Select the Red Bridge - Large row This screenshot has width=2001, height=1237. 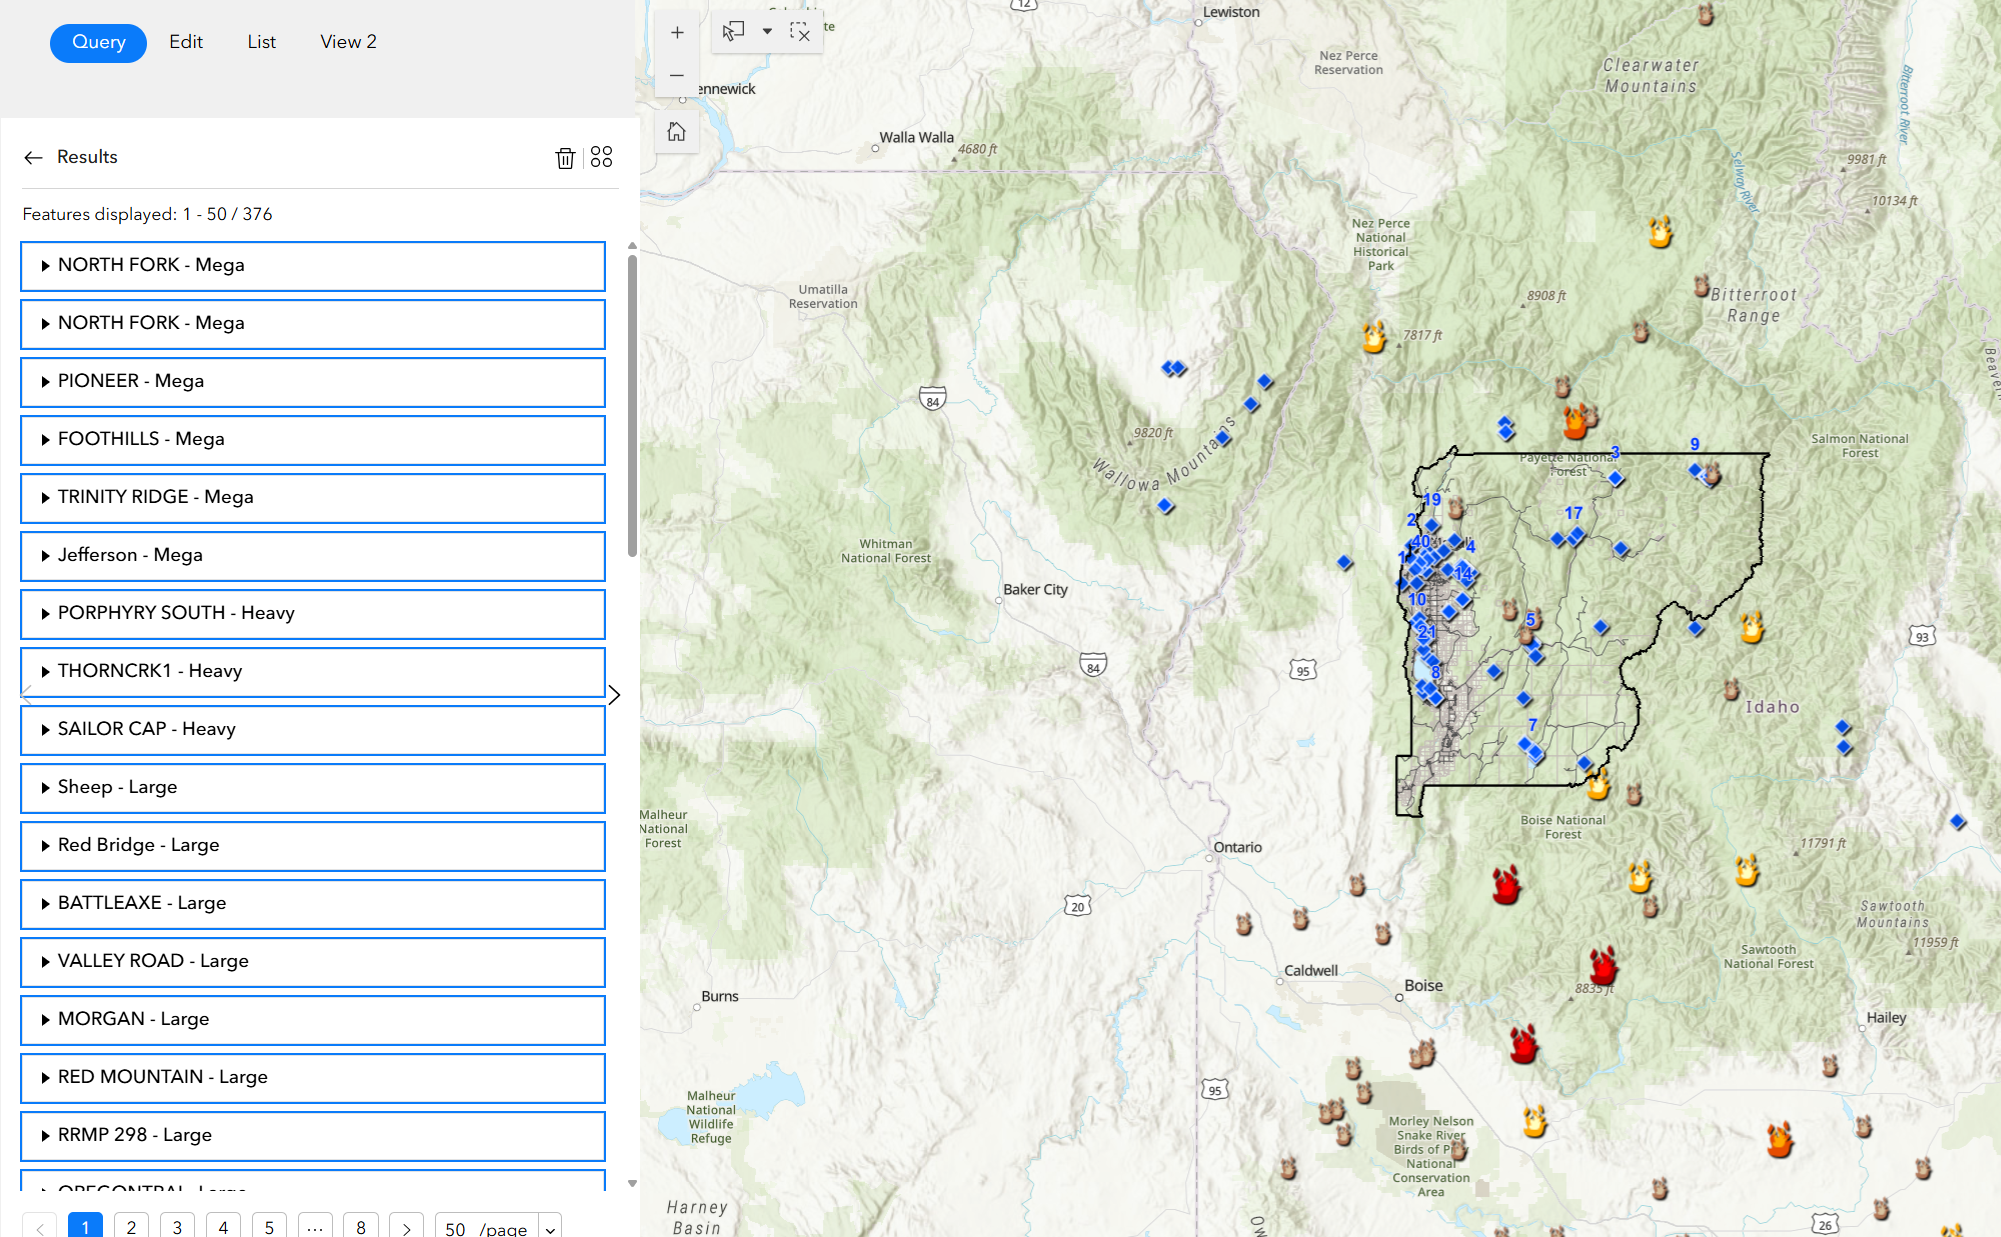313,846
